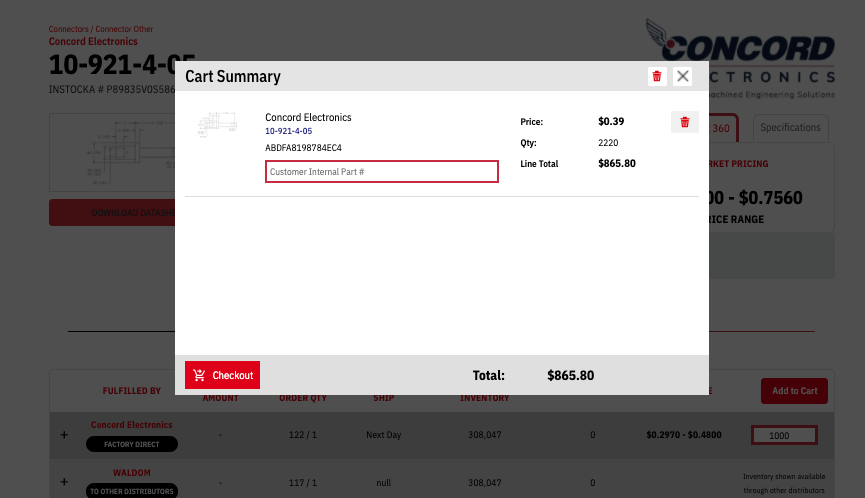Select manufacturer code ABDFA8198784EC4
The width and height of the screenshot is (865, 498).
[303, 148]
